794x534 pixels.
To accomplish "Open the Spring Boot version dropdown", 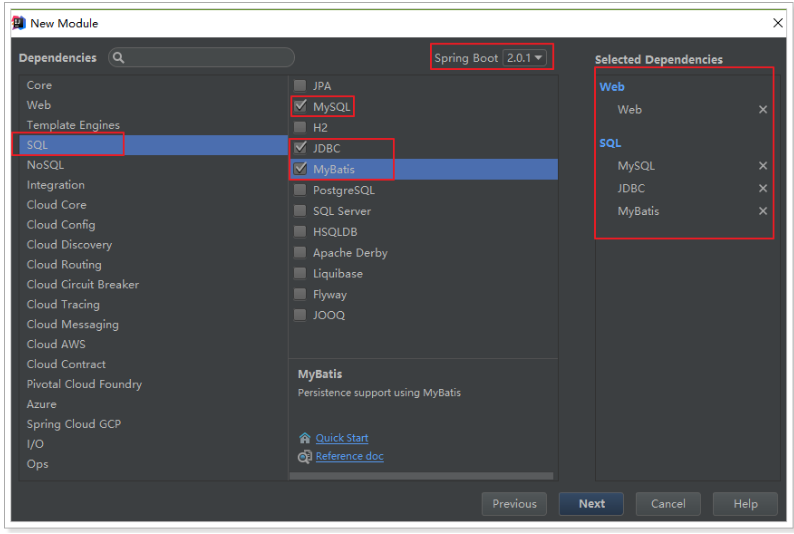I will (525, 58).
